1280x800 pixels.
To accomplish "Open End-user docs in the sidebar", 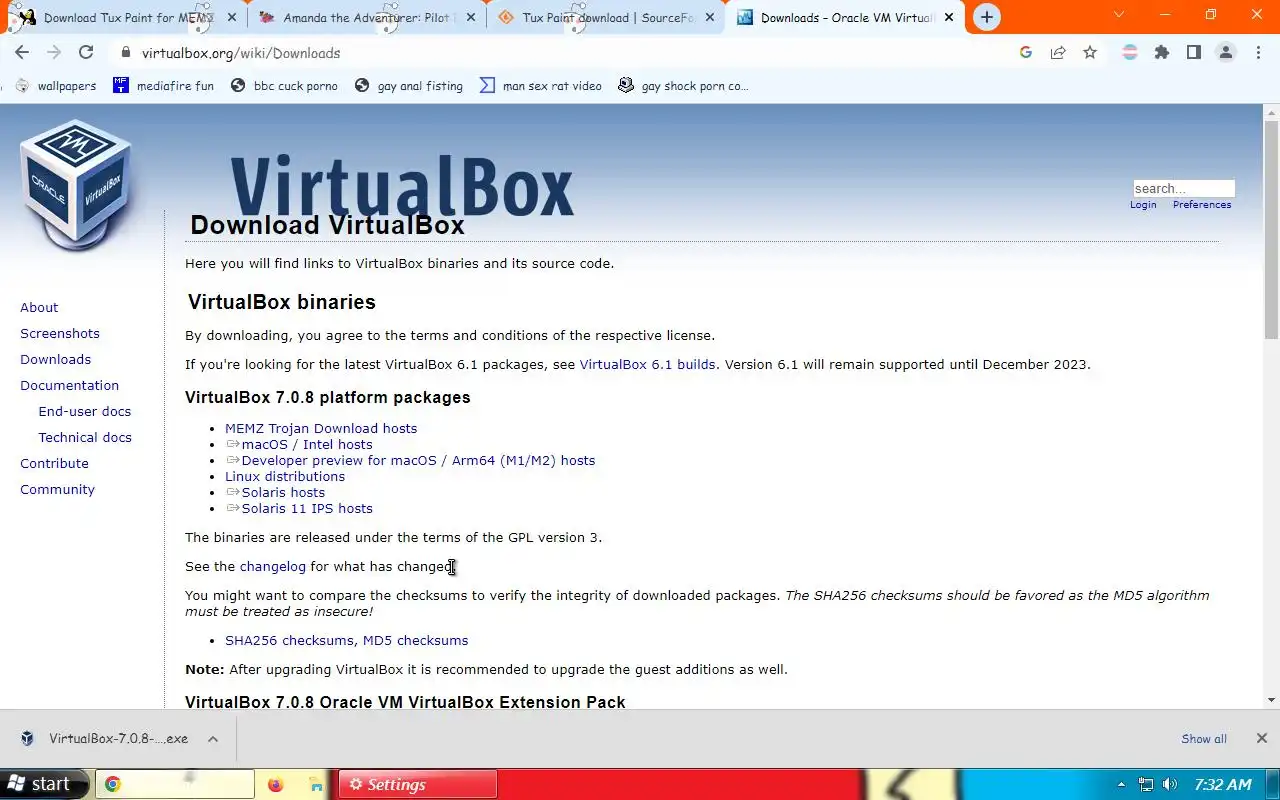I will (x=84, y=411).
